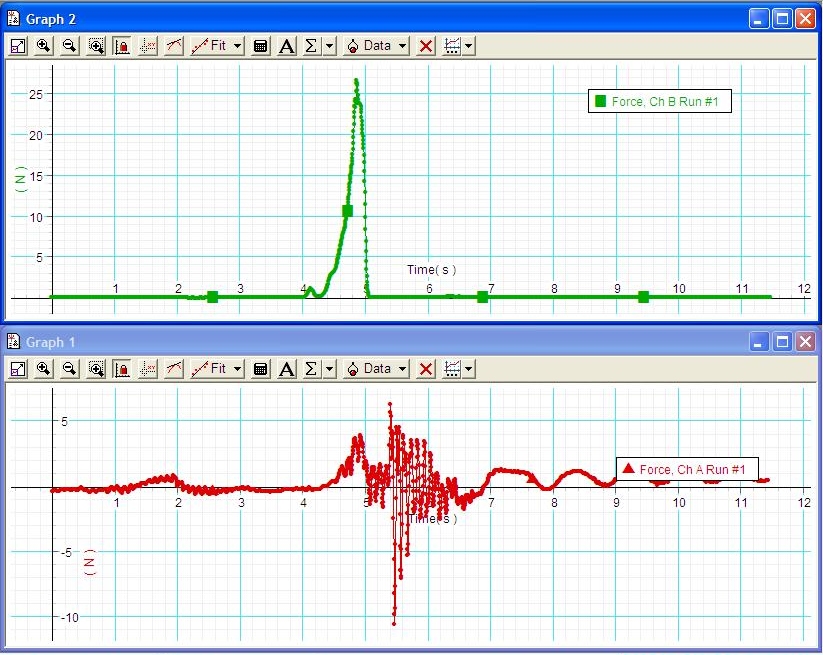Click green data marker on the rising peak
Image resolution: width=823 pixels, height=655 pixels.
click(347, 211)
